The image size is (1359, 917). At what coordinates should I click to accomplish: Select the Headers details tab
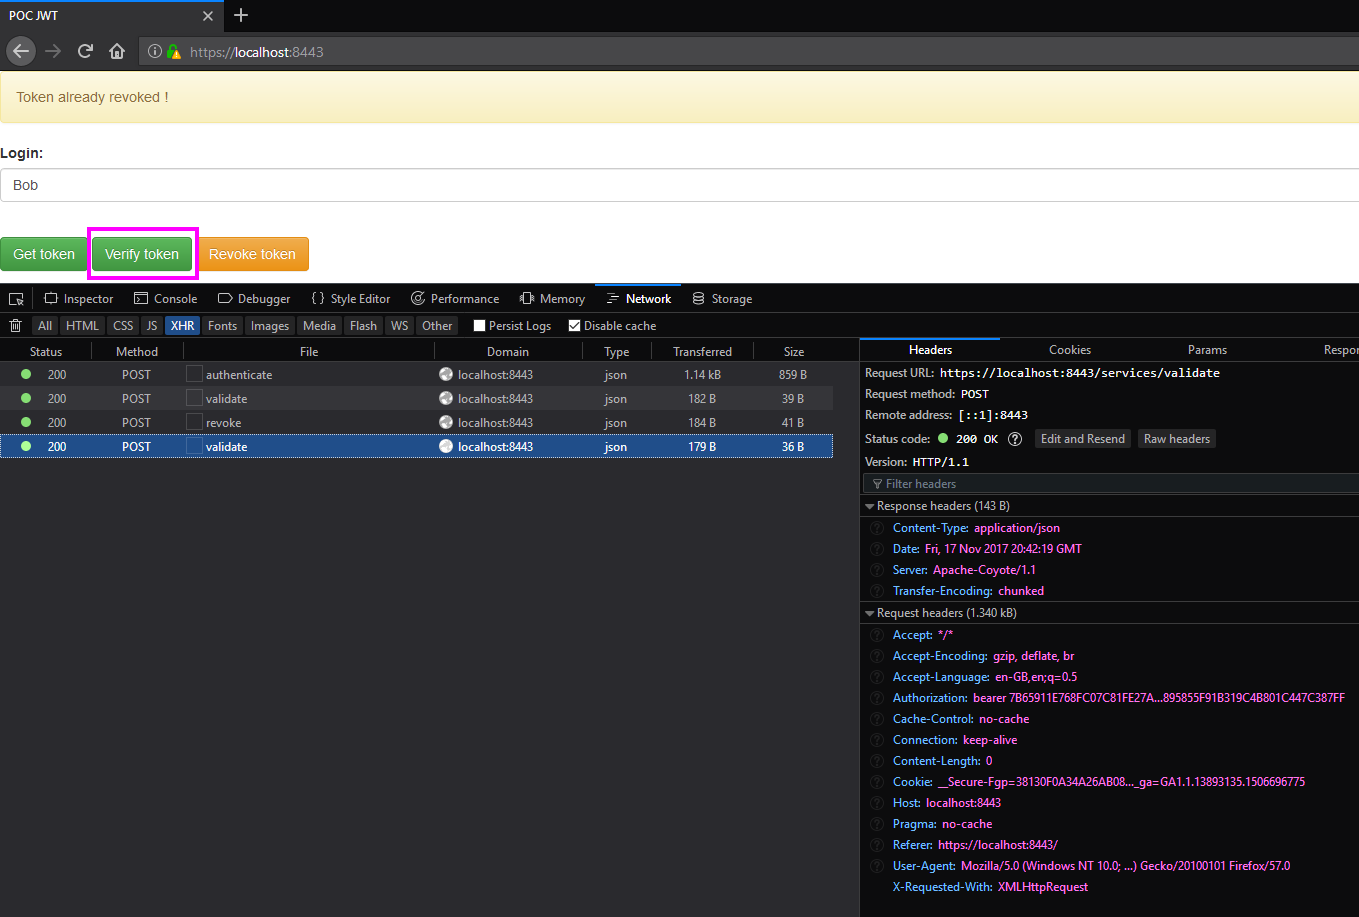930,350
